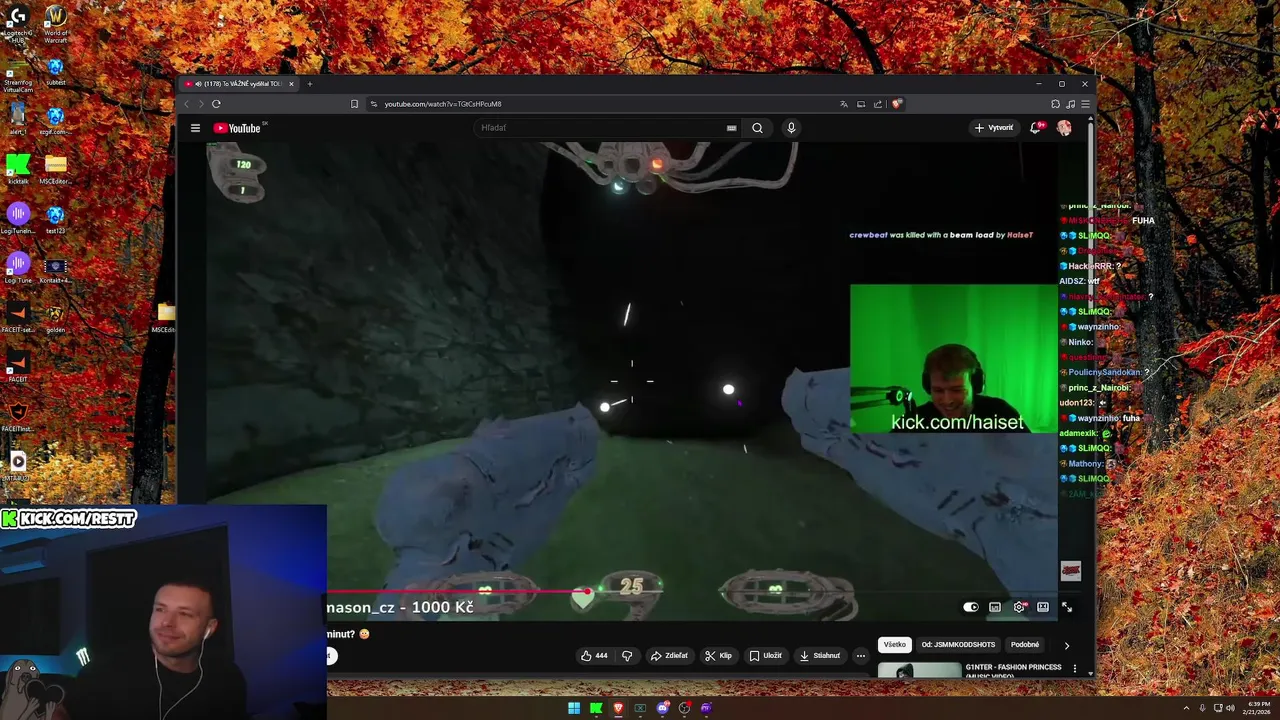
Task: Select the Streamfog VirtualCam desktop icon
Action: 17,78
